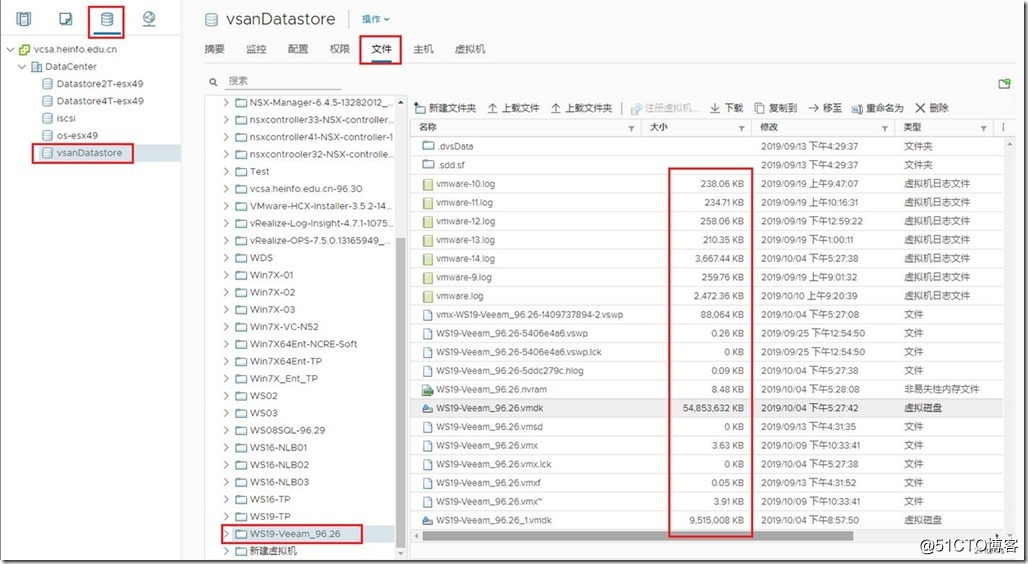Switch to 权限 tab
Image resolution: width=1028 pixels, height=564 pixels.
(340, 49)
